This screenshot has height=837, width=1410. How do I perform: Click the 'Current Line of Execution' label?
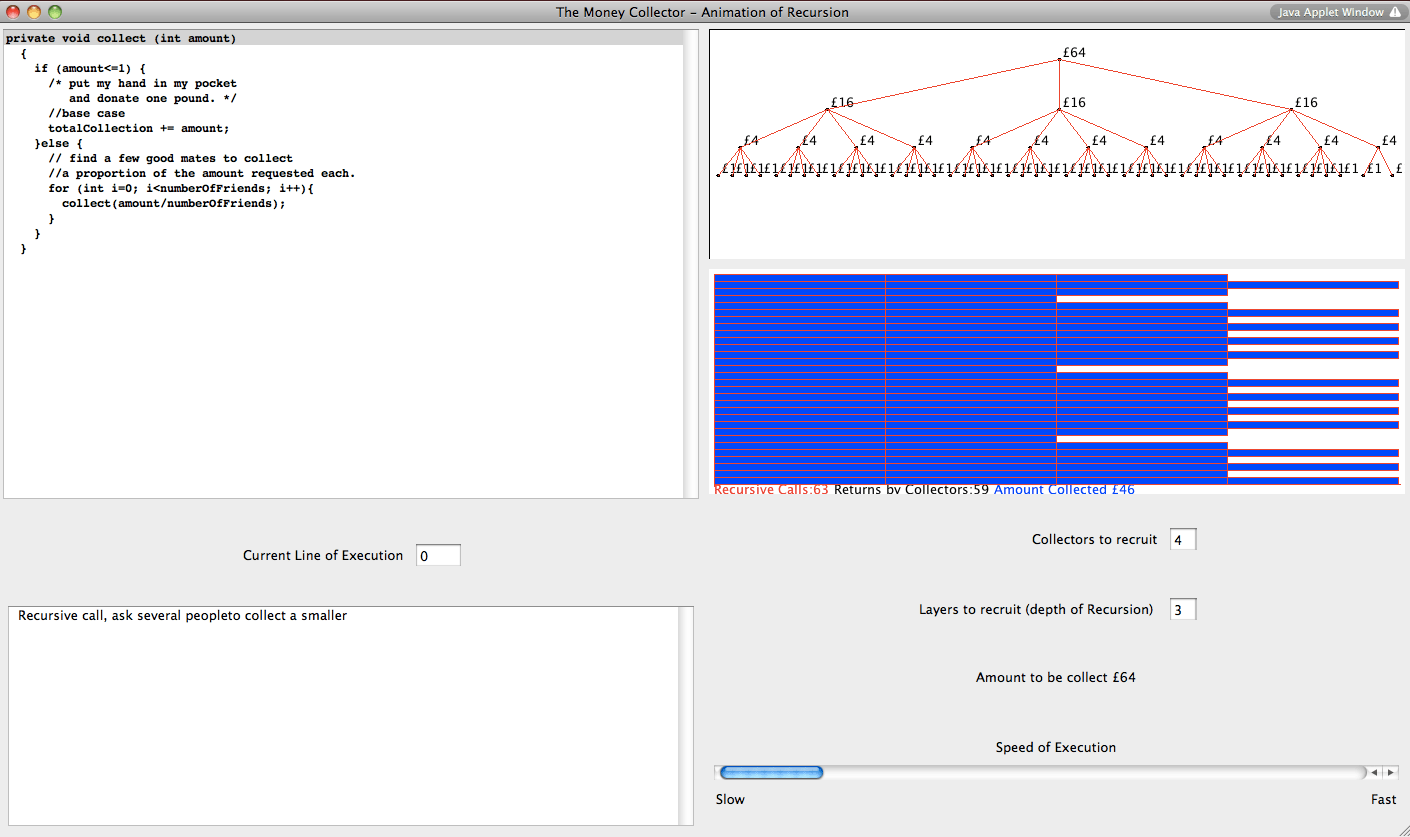pyautogui.click(x=323, y=555)
